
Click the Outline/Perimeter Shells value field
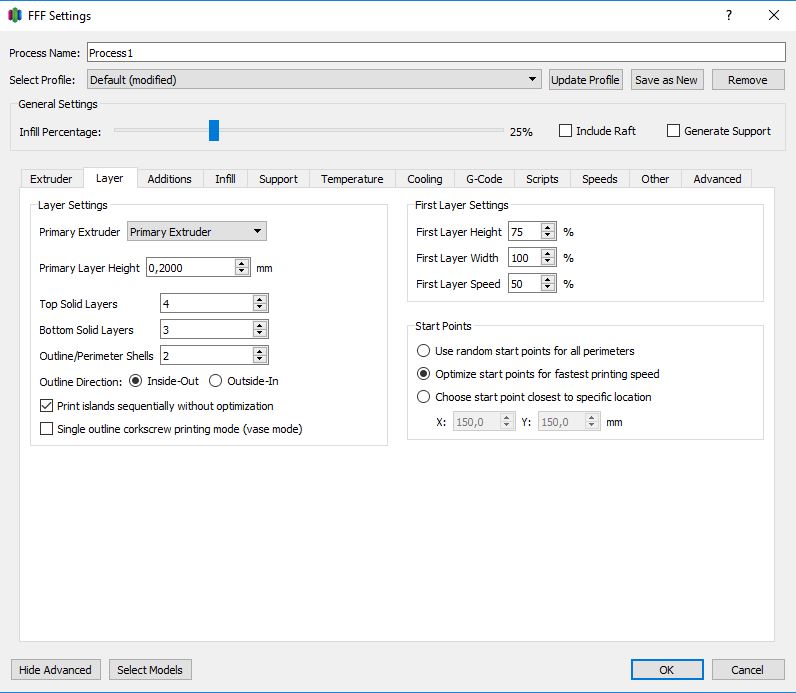click(207, 355)
